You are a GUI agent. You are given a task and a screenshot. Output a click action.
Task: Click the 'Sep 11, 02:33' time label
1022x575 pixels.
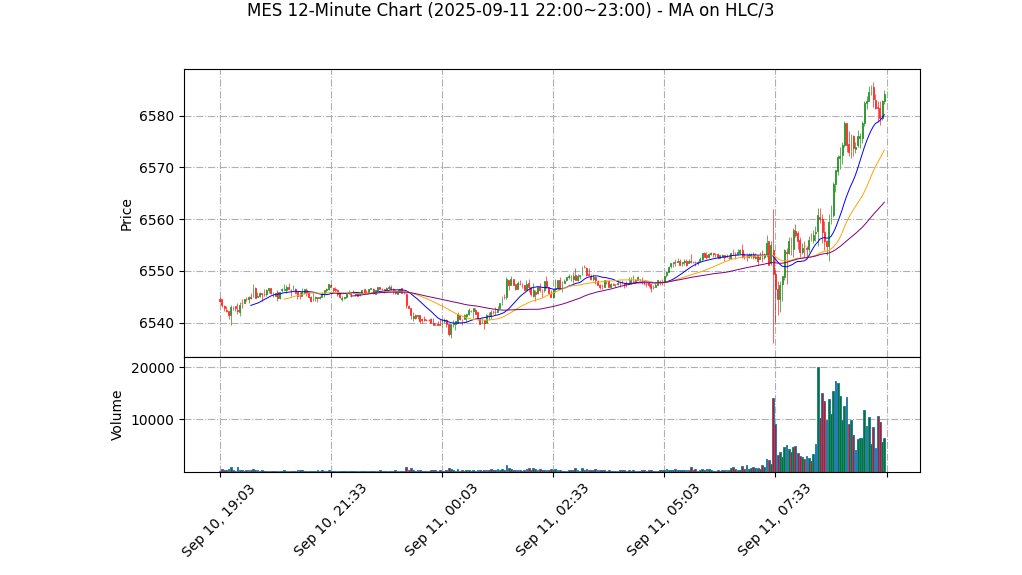point(551,520)
